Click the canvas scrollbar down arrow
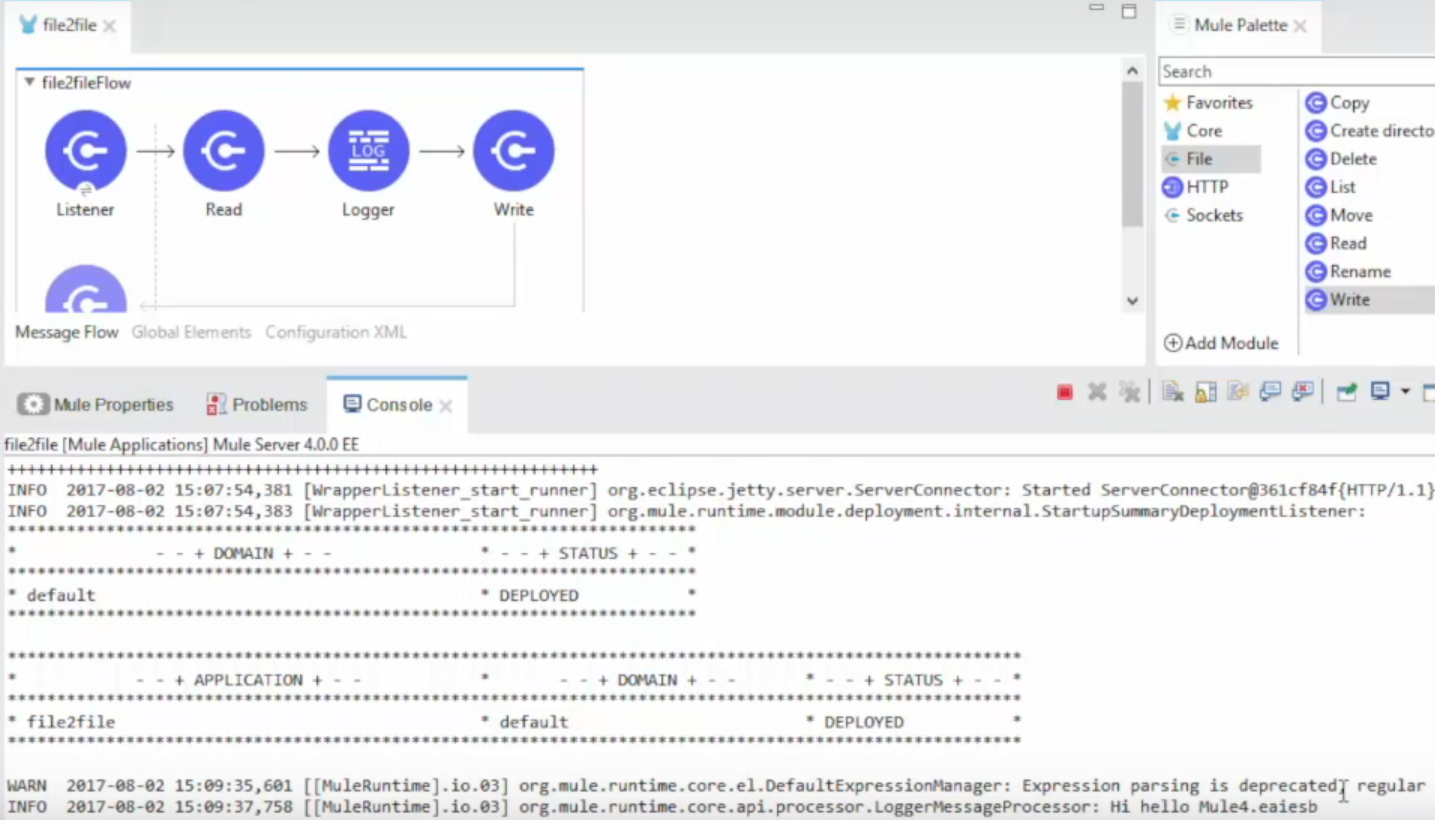1435x820 pixels. [1132, 300]
